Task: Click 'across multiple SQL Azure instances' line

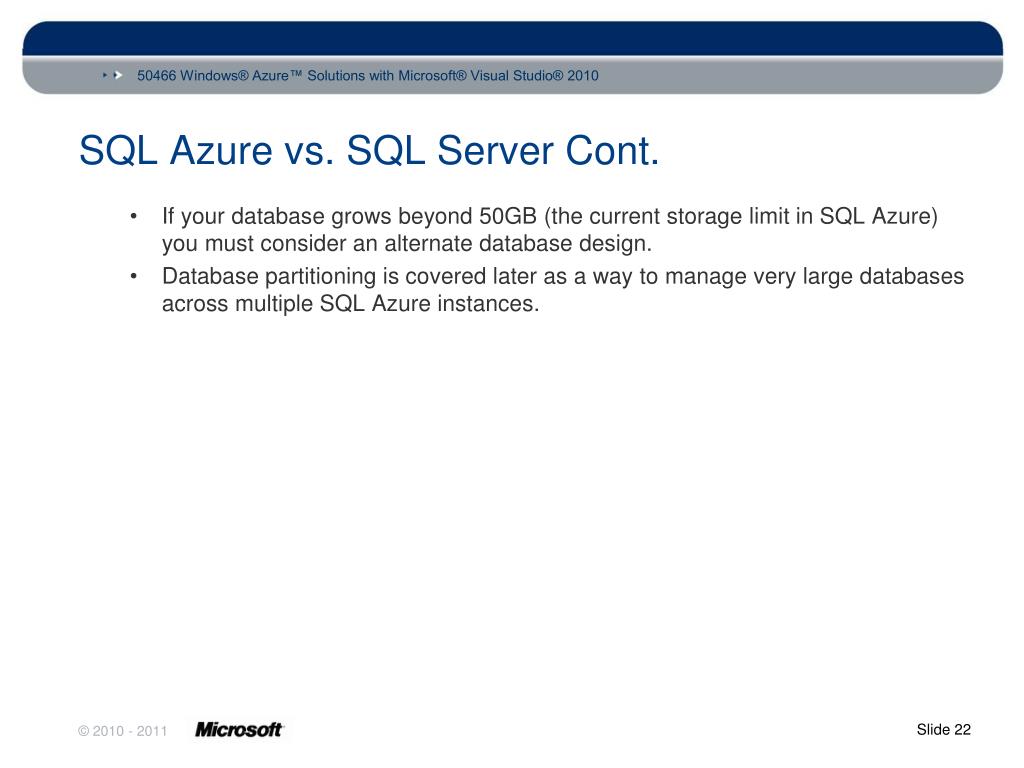Action: pyautogui.click(x=350, y=304)
